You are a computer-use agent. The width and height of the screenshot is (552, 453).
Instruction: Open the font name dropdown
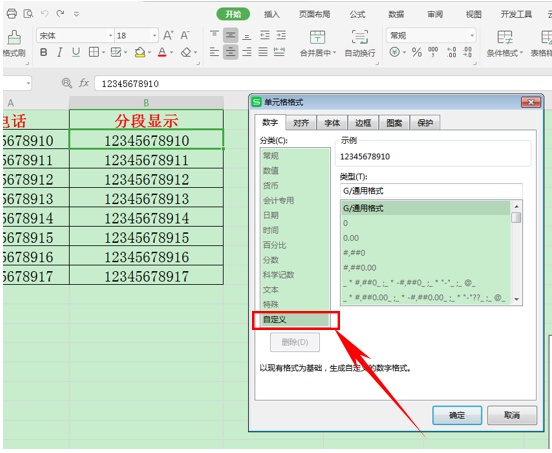click(x=110, y=36)
